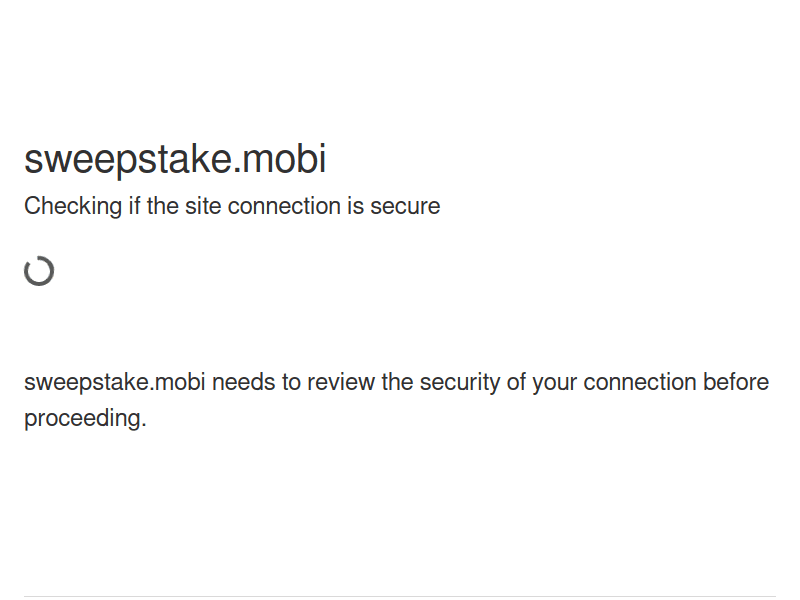
Task: Click the horizontal divider line near the bottom
Action: (400, 597)
